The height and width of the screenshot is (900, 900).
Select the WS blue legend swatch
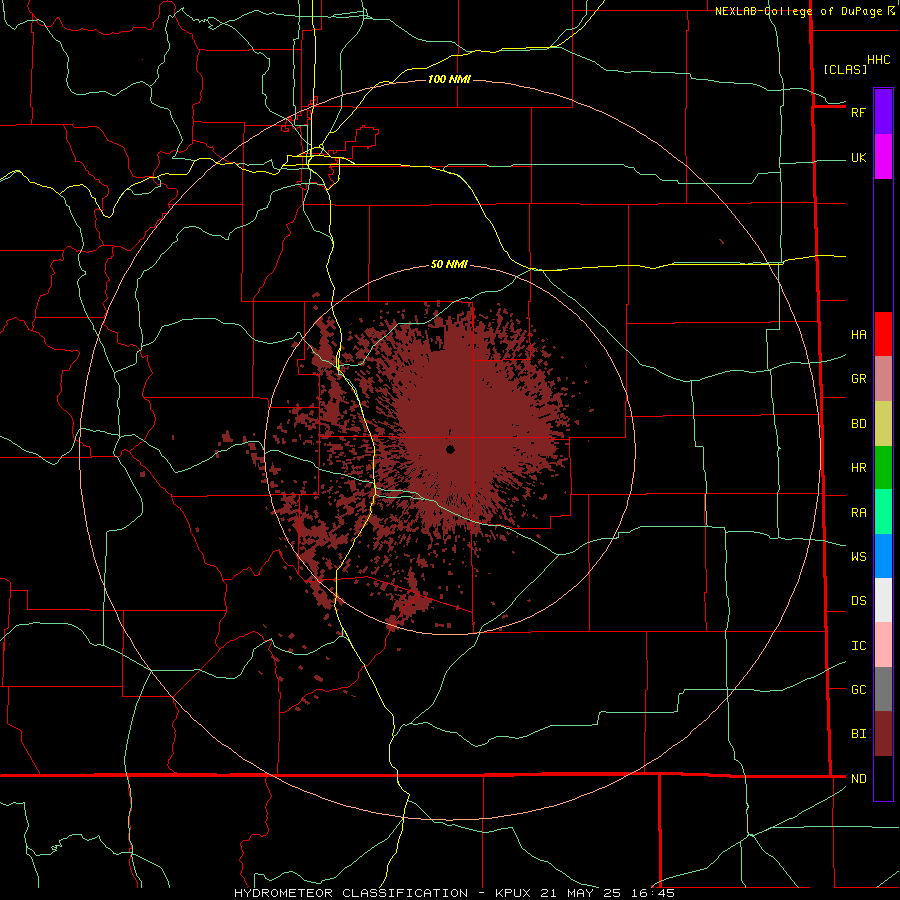[883, 556]
